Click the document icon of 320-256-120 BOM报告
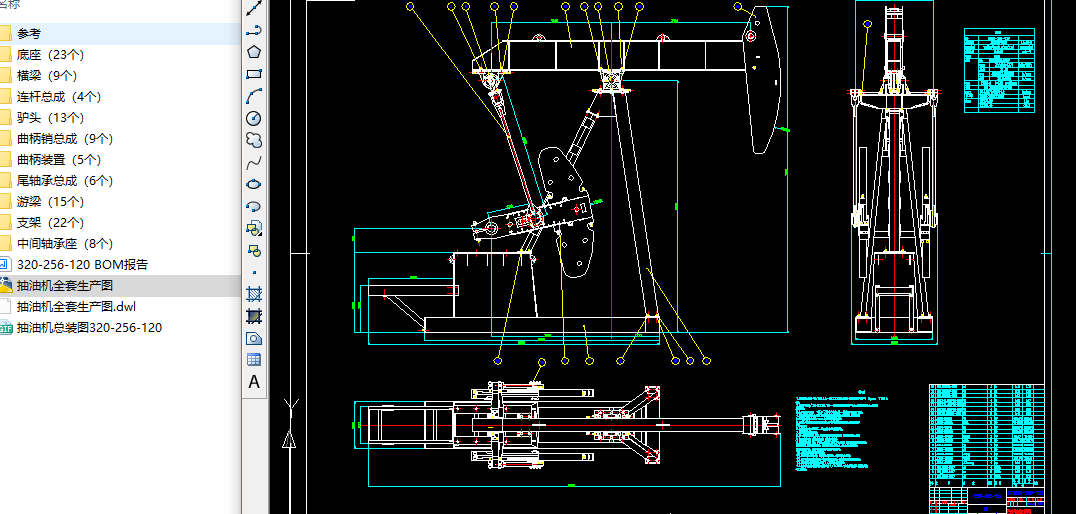 pos(5,264)
